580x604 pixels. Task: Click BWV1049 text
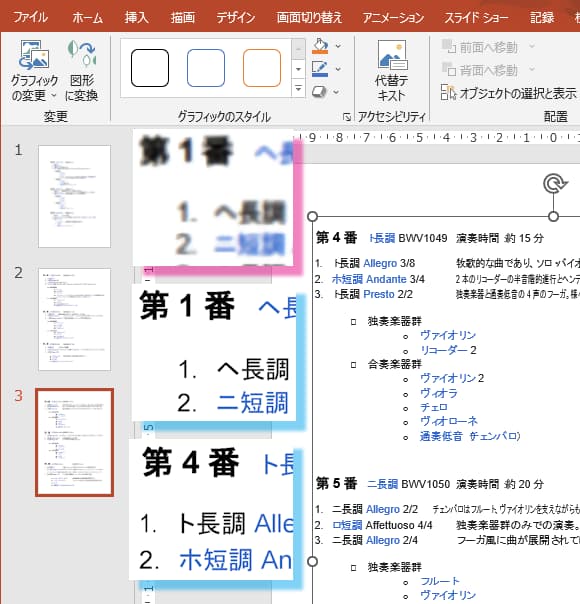coord(423,238)
